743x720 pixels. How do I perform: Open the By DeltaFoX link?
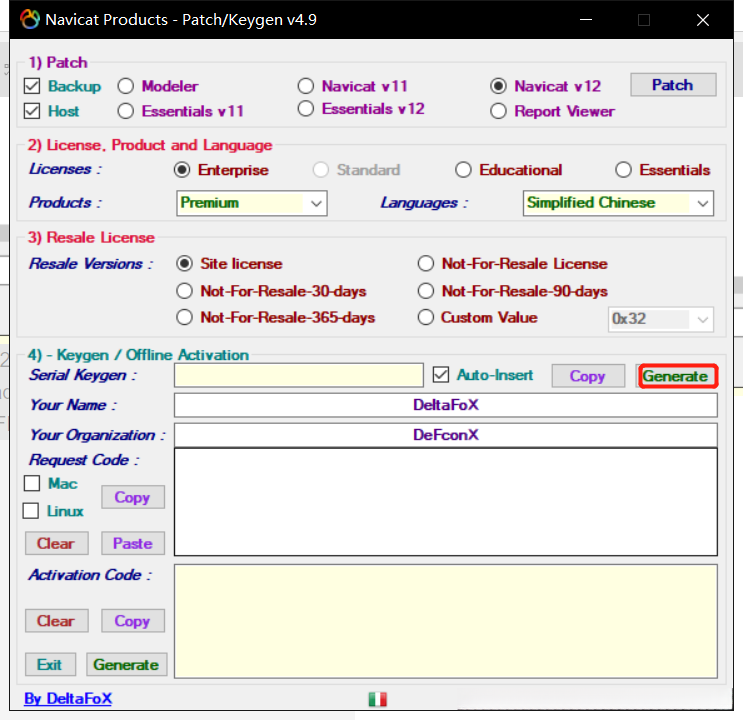pos(68,699)
